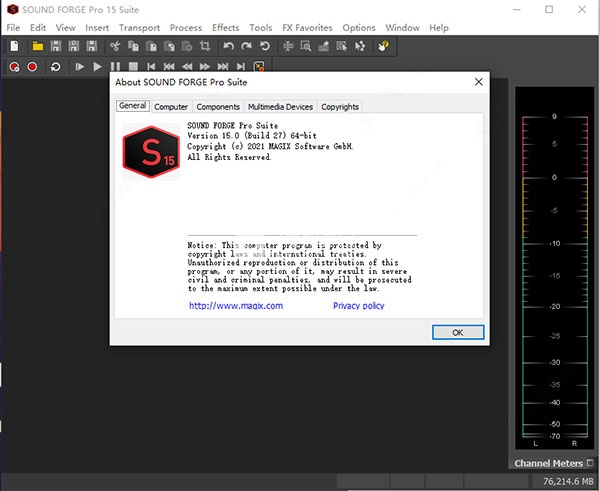Toggle Loop Playback icon
Image resolution: width=600 pixels, height=491 pixels.
click(55, 67)
